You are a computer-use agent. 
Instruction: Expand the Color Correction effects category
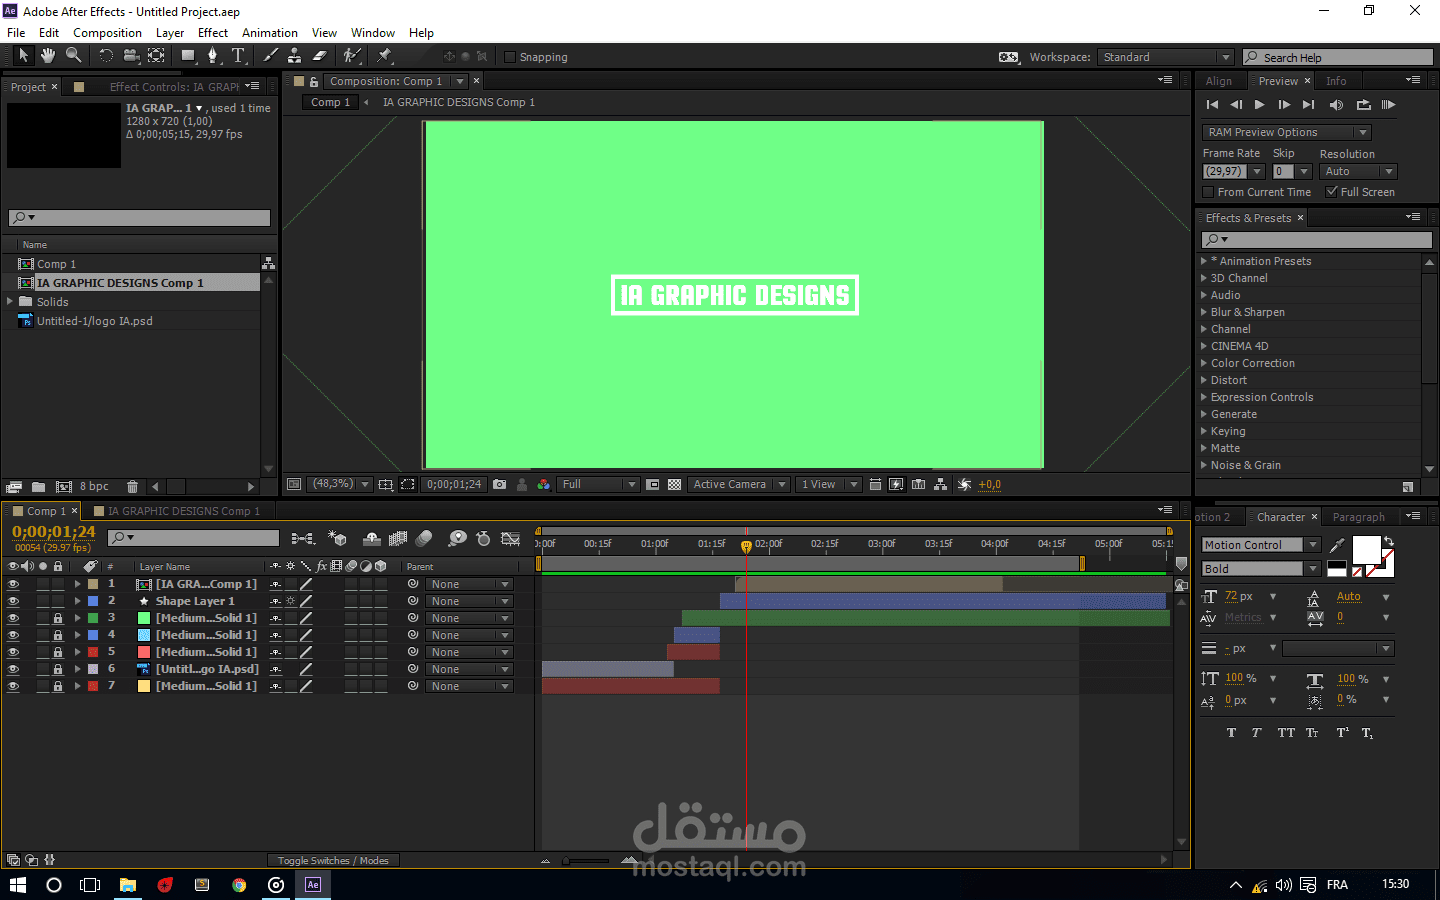pyautogui.click(x=1204, y=363)
